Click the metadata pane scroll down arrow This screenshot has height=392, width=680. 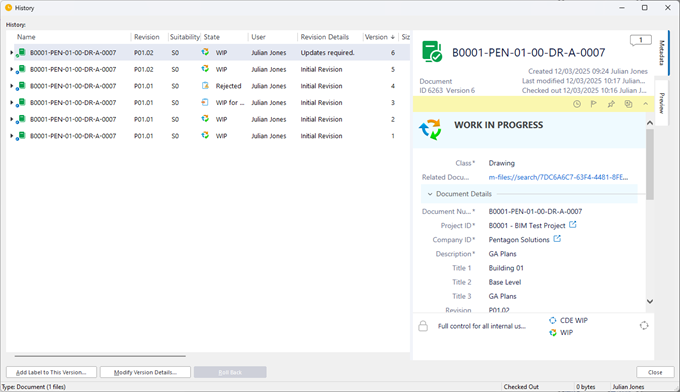click(x=650, y=301)
